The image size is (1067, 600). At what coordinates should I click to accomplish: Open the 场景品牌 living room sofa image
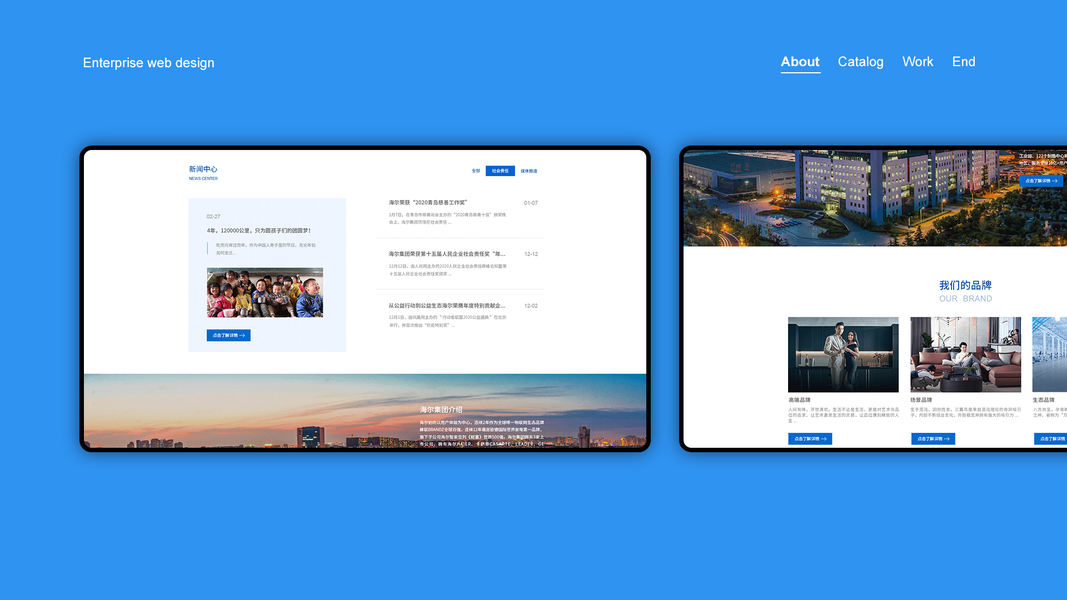pos(966,354)
